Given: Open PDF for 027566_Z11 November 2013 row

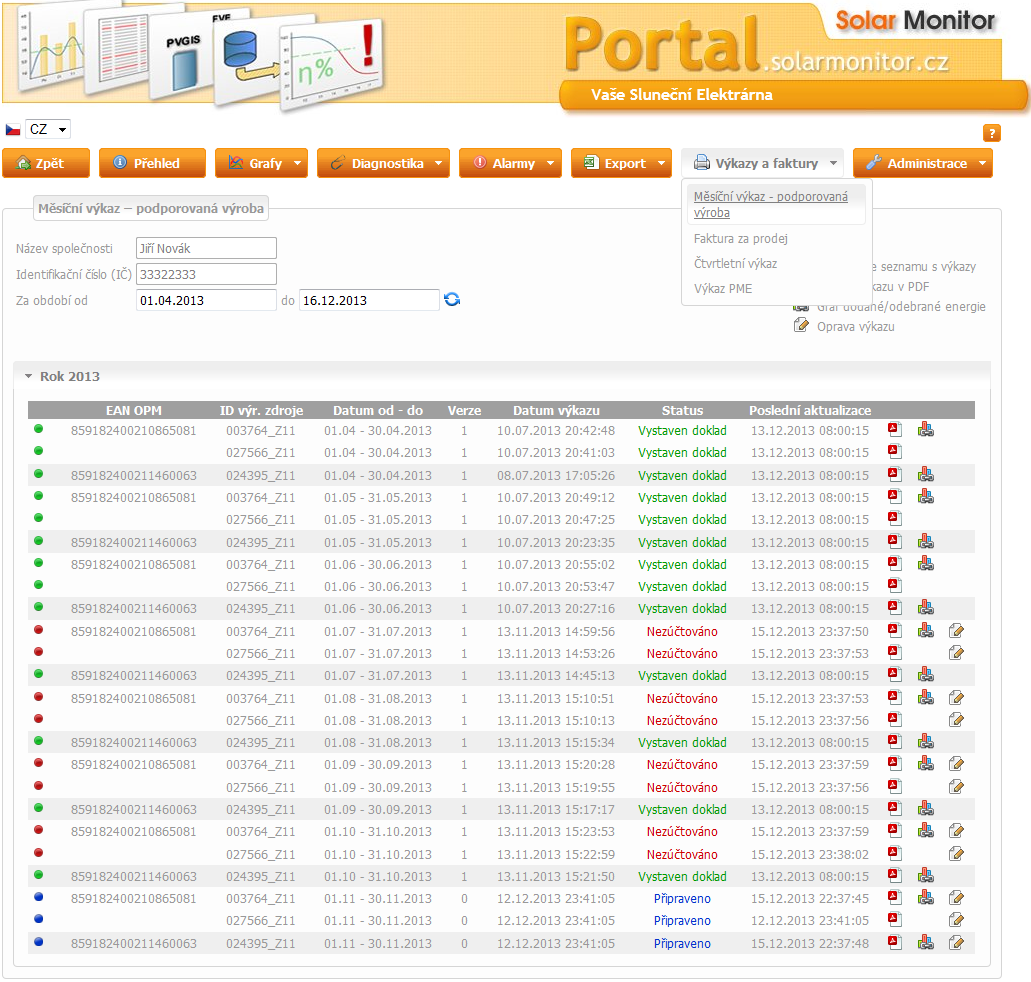Looking at the screenshot, I should [895, 921].
